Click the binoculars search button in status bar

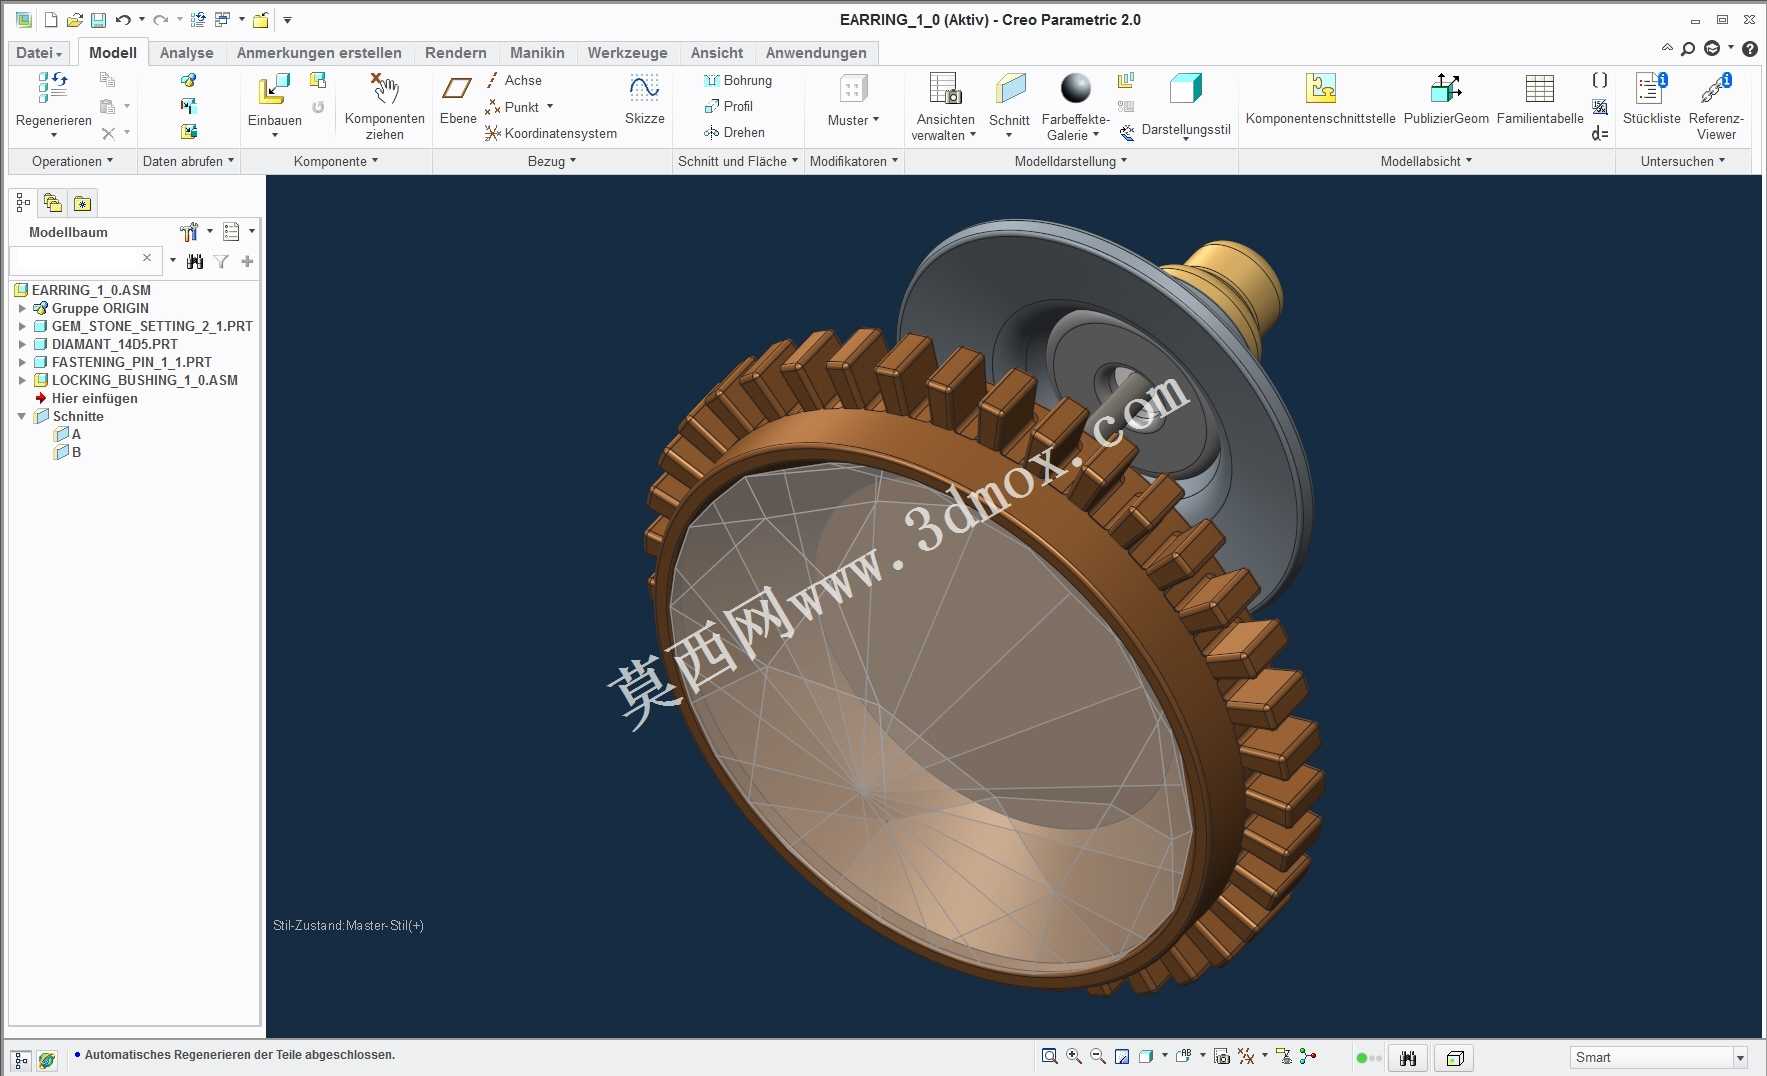[x=1408, y=1058]
